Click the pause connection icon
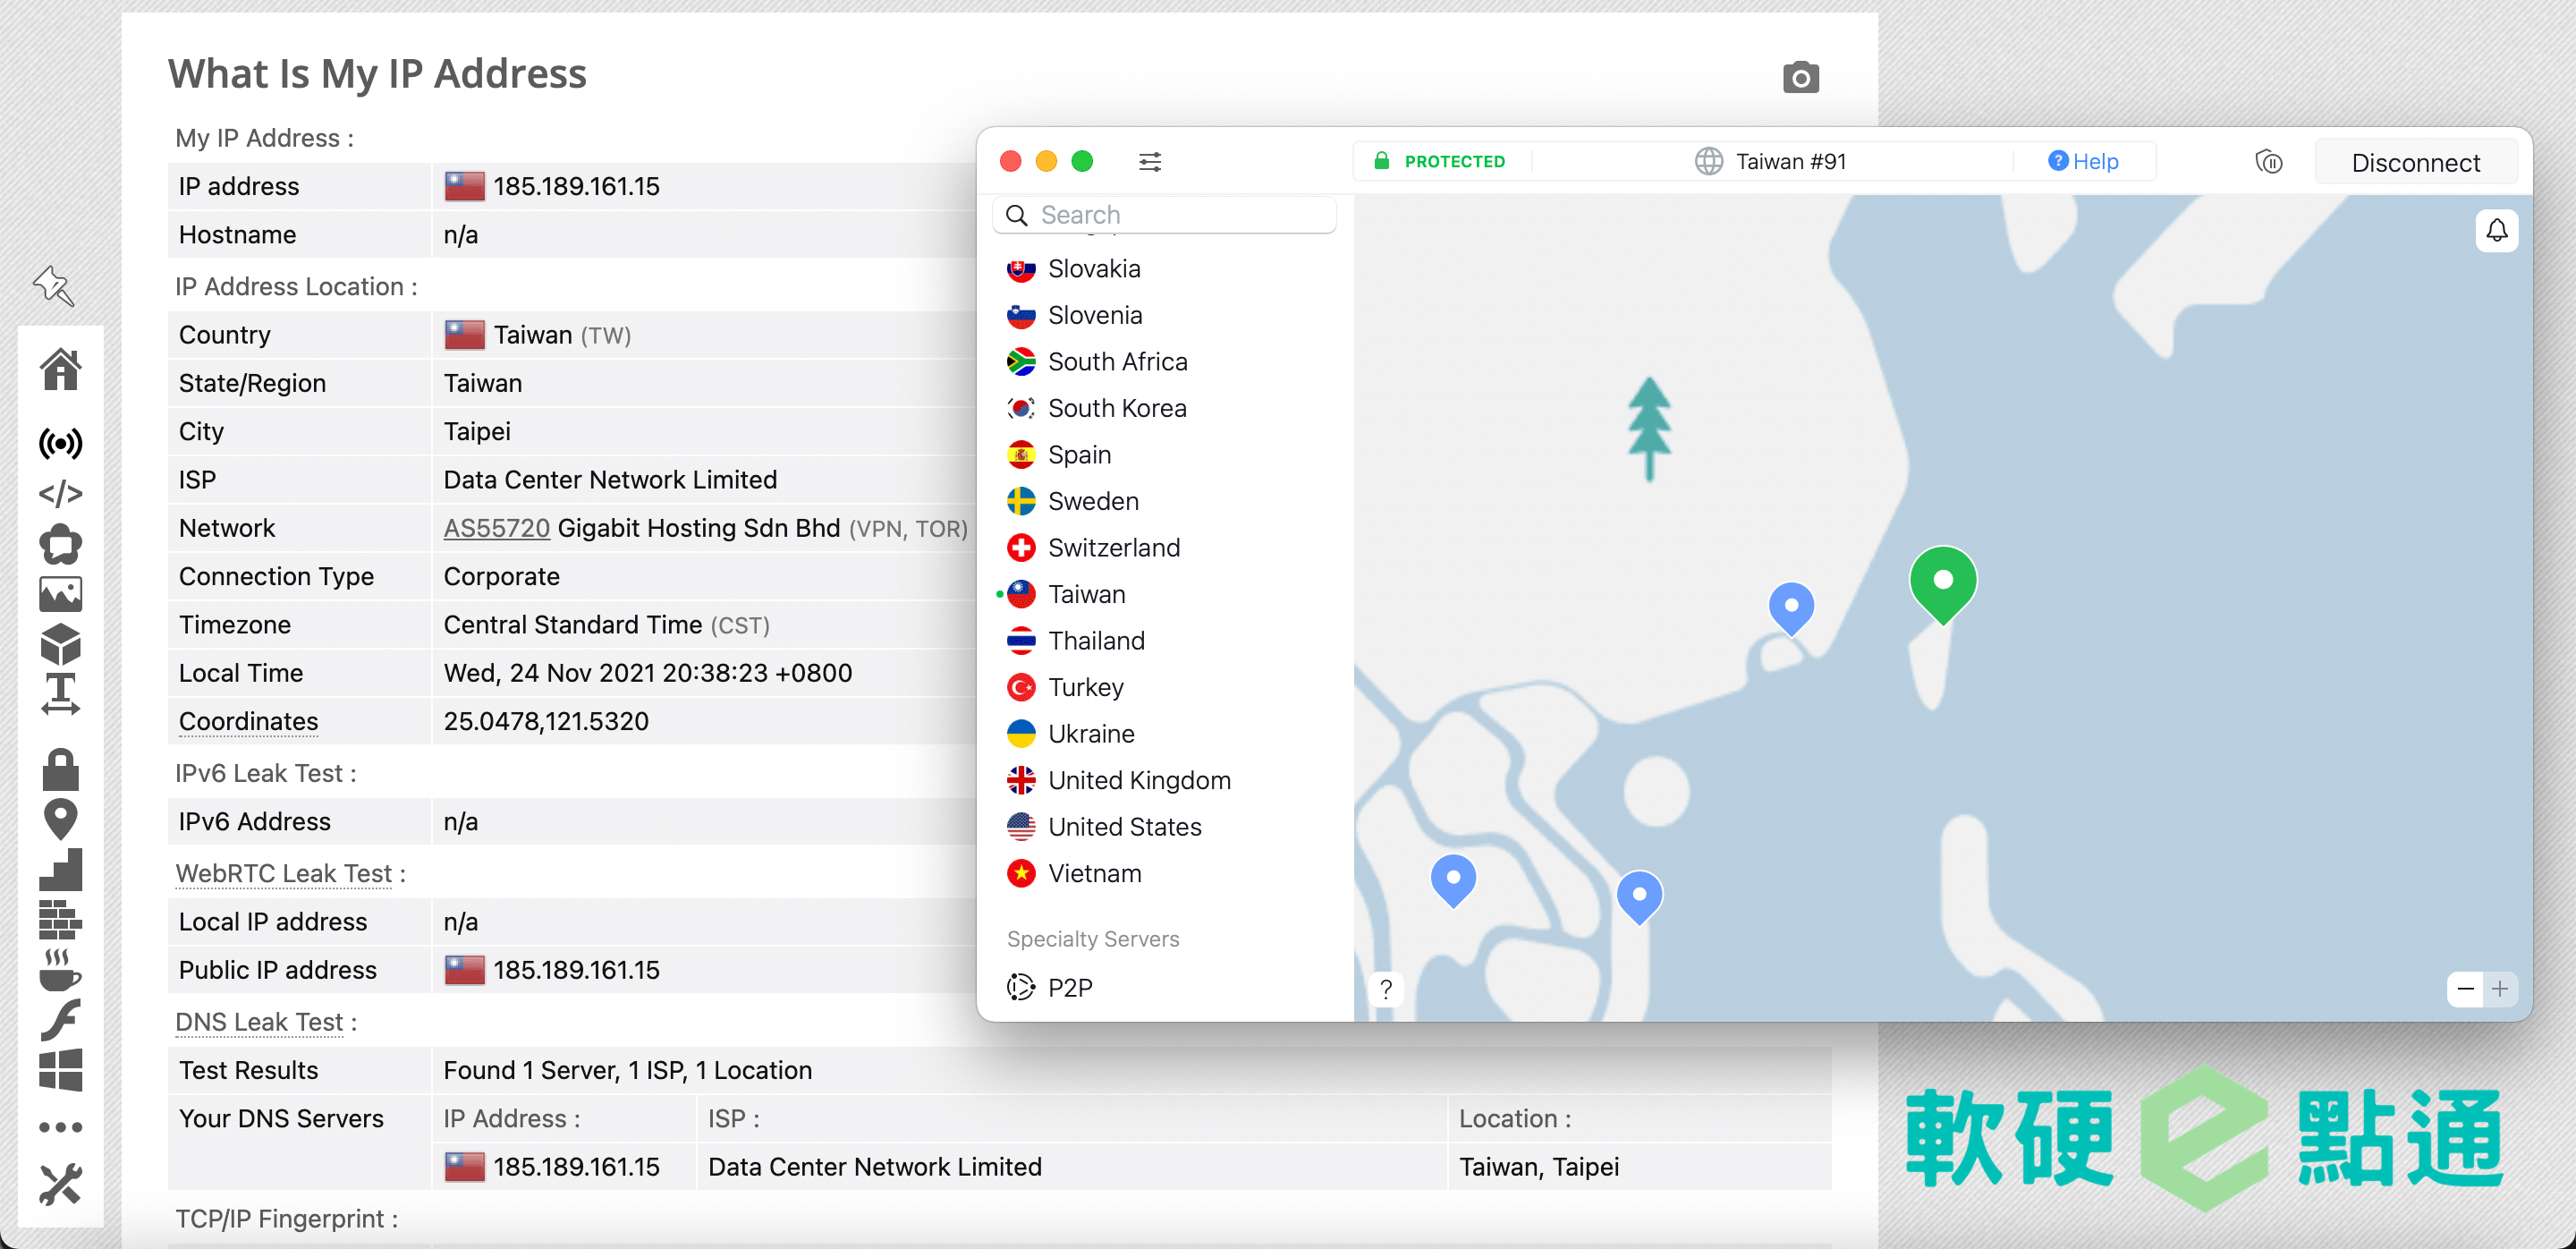The width and height of the screenshot is (2576, 1249). pyautogui.click(x=2269, y=162)
